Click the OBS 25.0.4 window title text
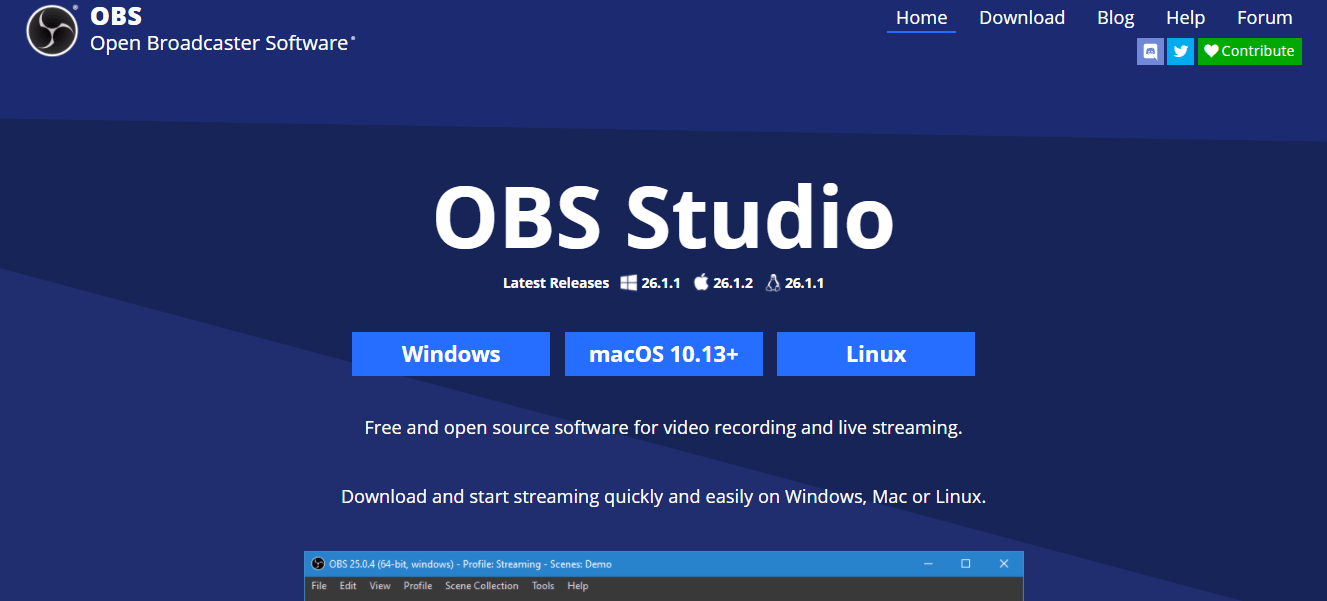 (470, 564)
